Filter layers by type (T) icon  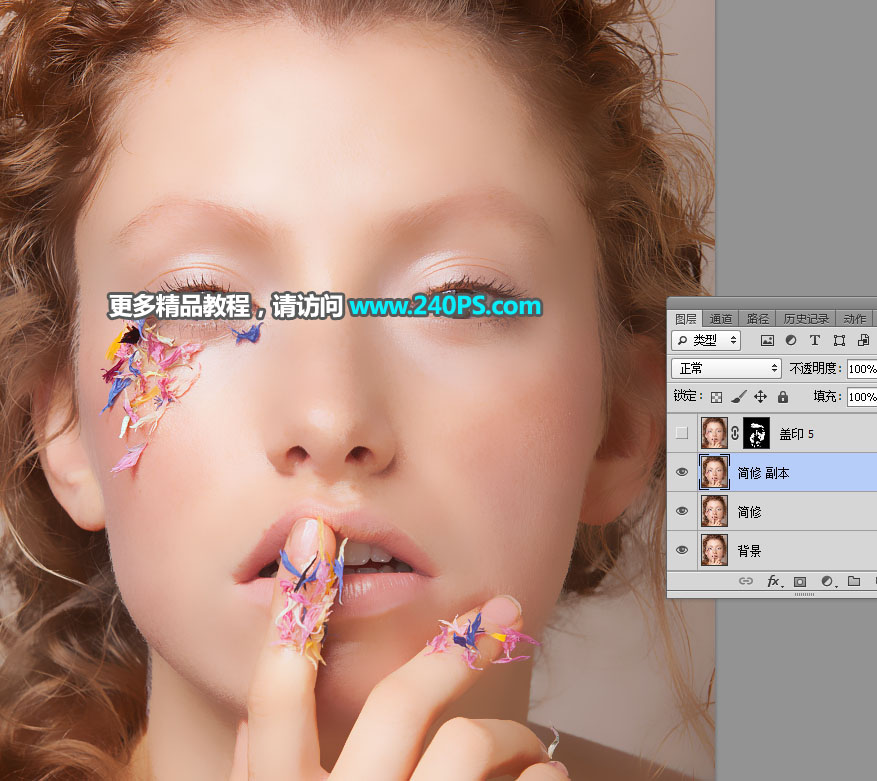pos(815,340)
